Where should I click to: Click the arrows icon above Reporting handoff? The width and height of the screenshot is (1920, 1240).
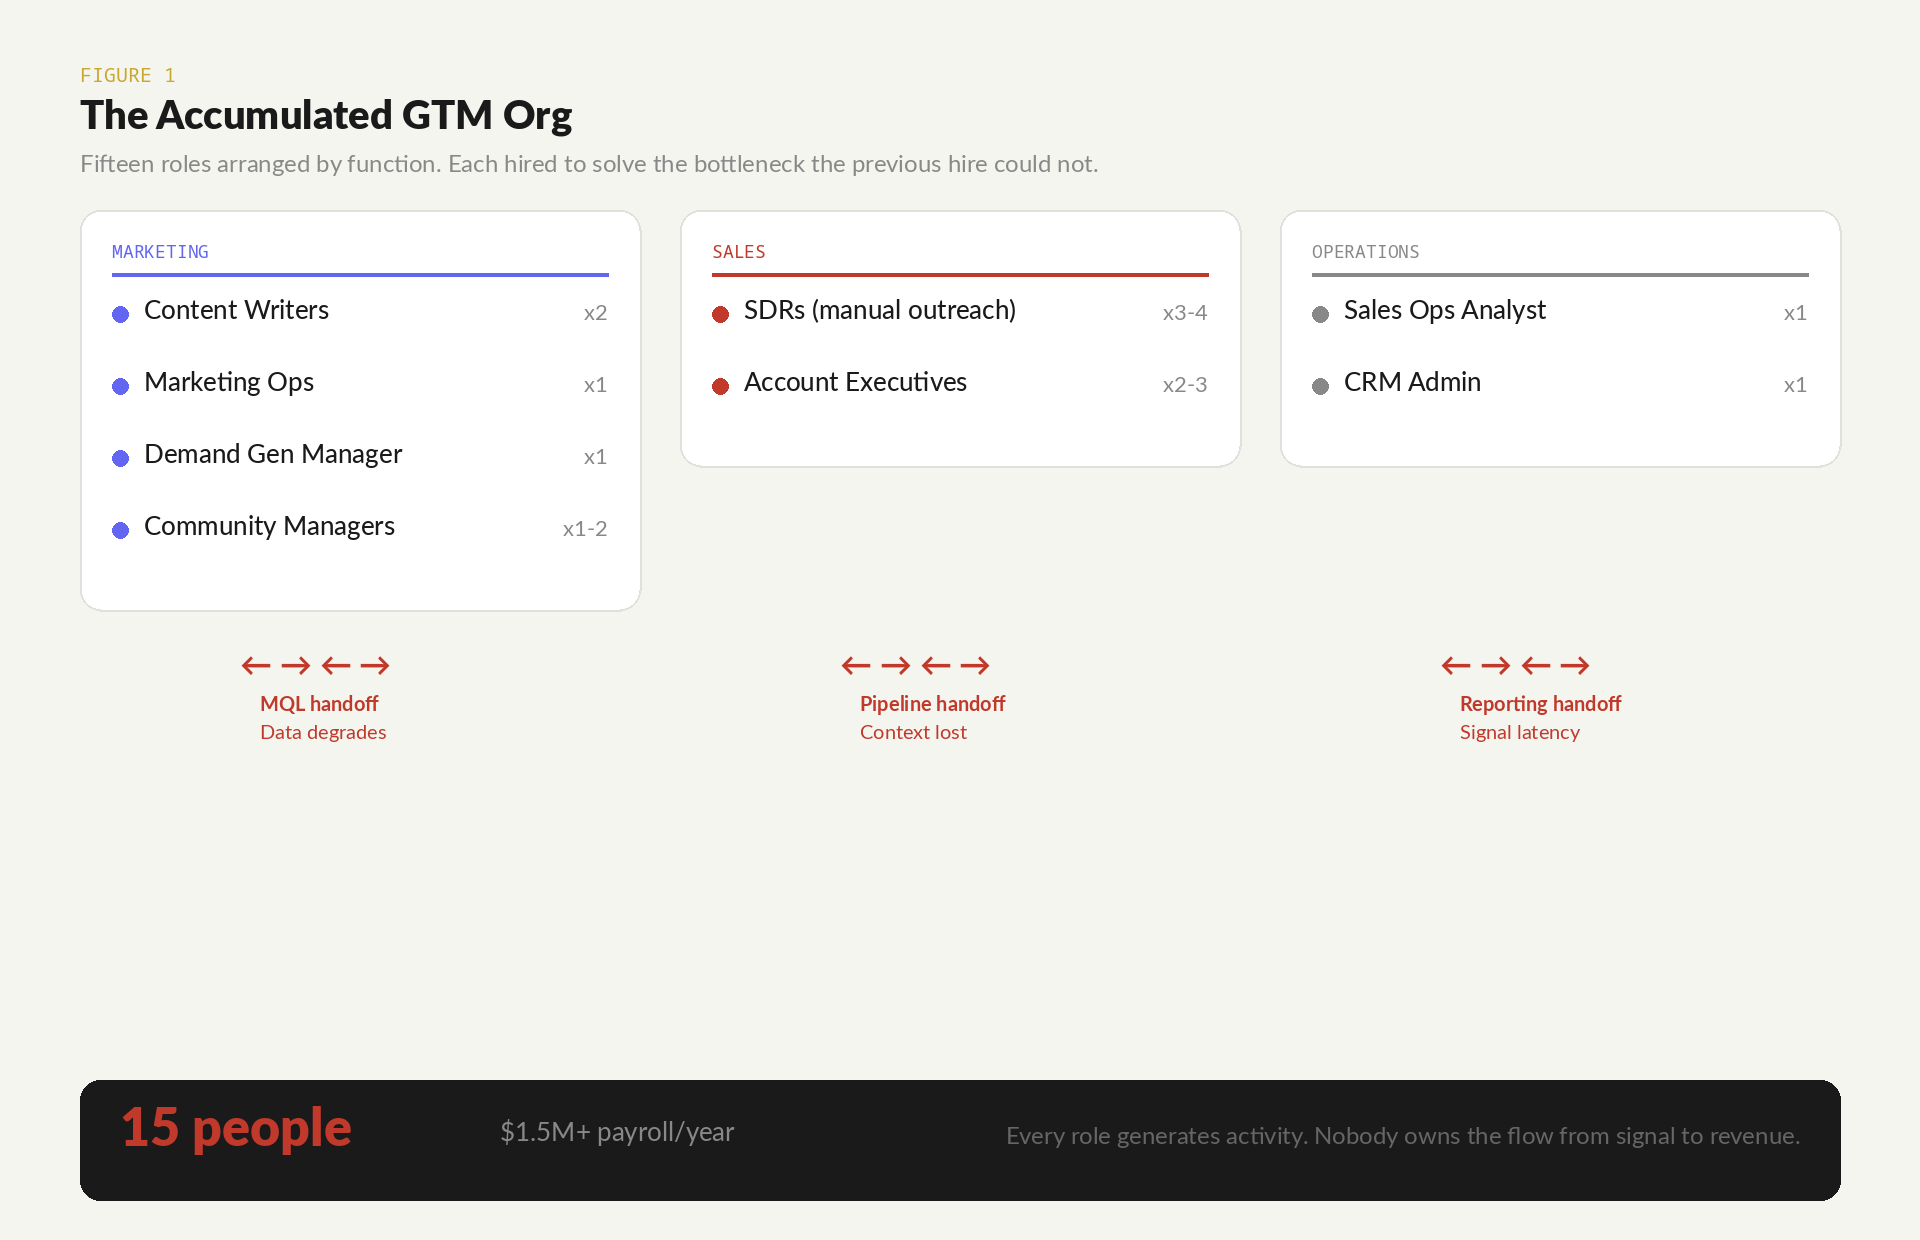1515,665
